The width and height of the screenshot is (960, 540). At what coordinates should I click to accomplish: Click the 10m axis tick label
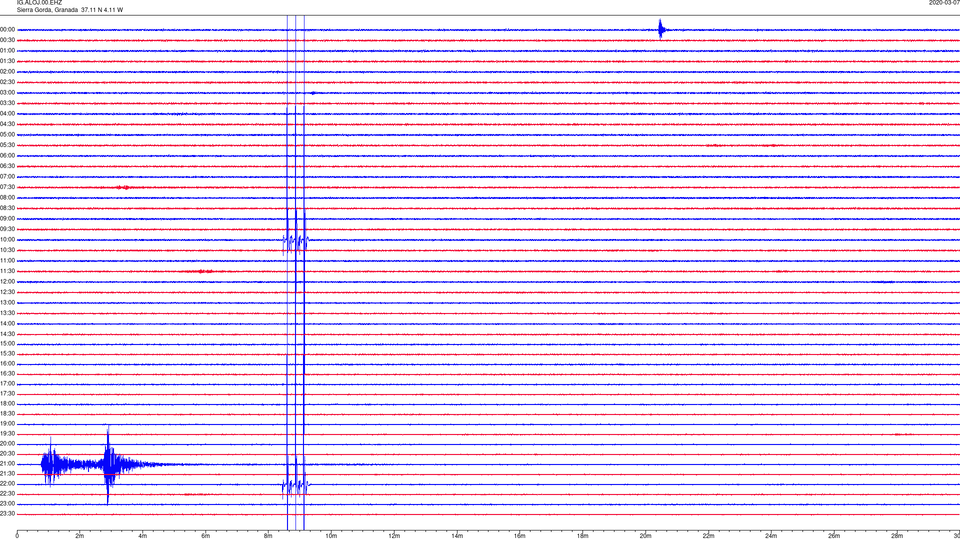click(331, 536)
